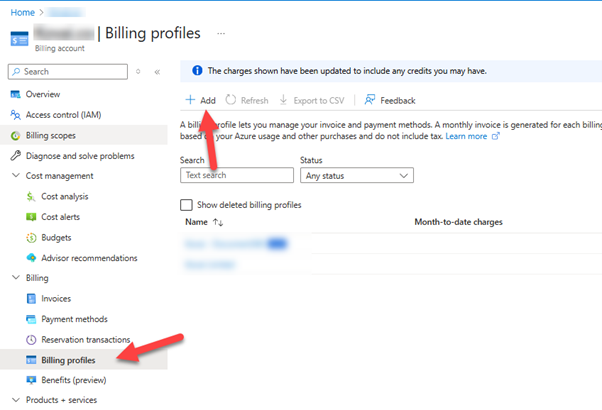This screenshot has width=602, height=410.
Task: Select Advisor recommendations sidebar item
Action: (89, 258)
